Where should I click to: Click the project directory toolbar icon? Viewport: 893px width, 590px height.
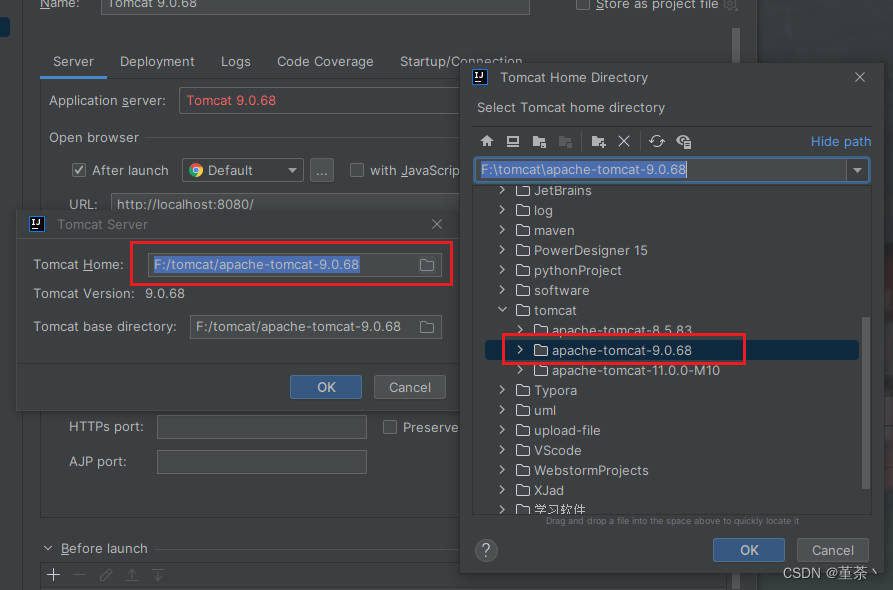(539, 141)
